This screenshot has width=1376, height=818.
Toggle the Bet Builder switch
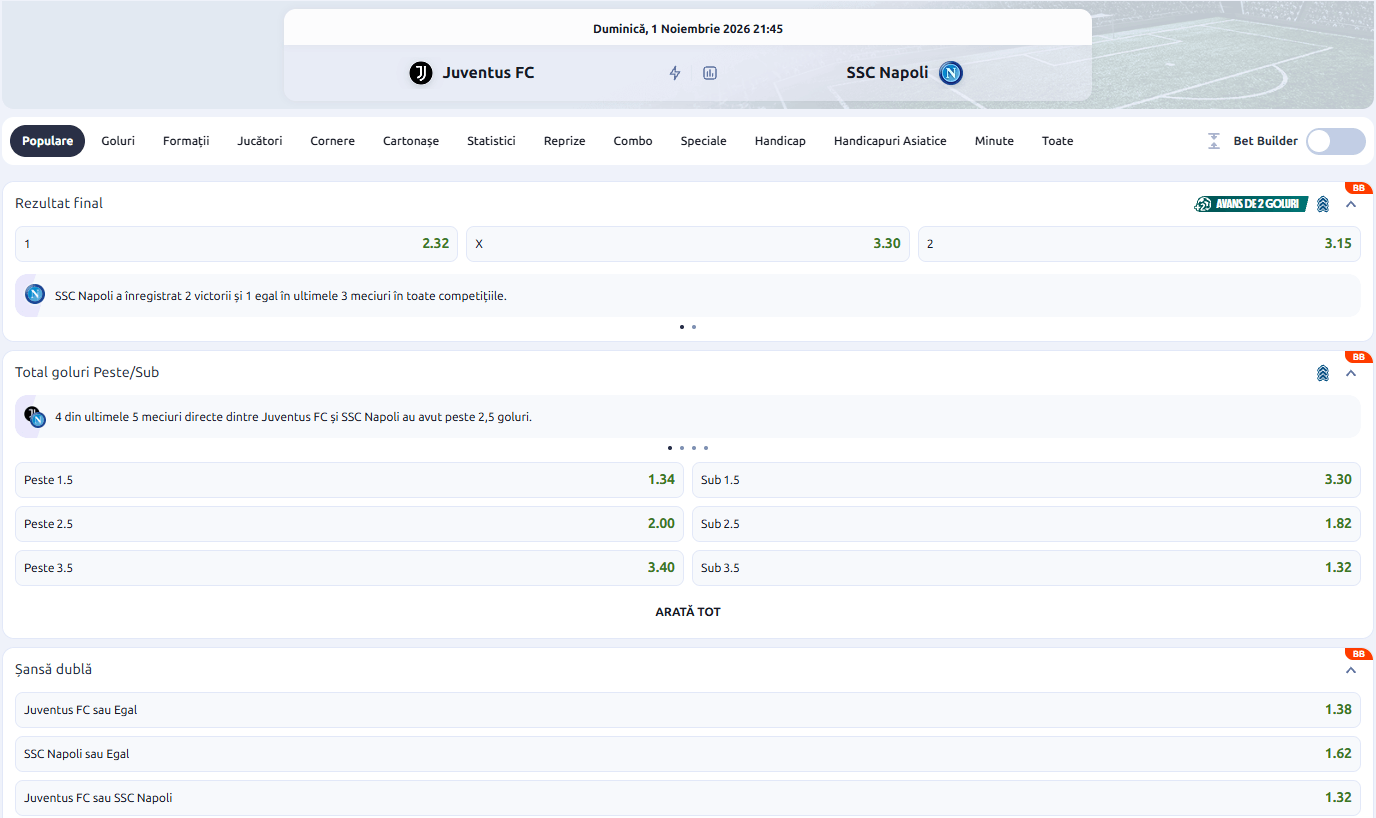(1335, 141)
